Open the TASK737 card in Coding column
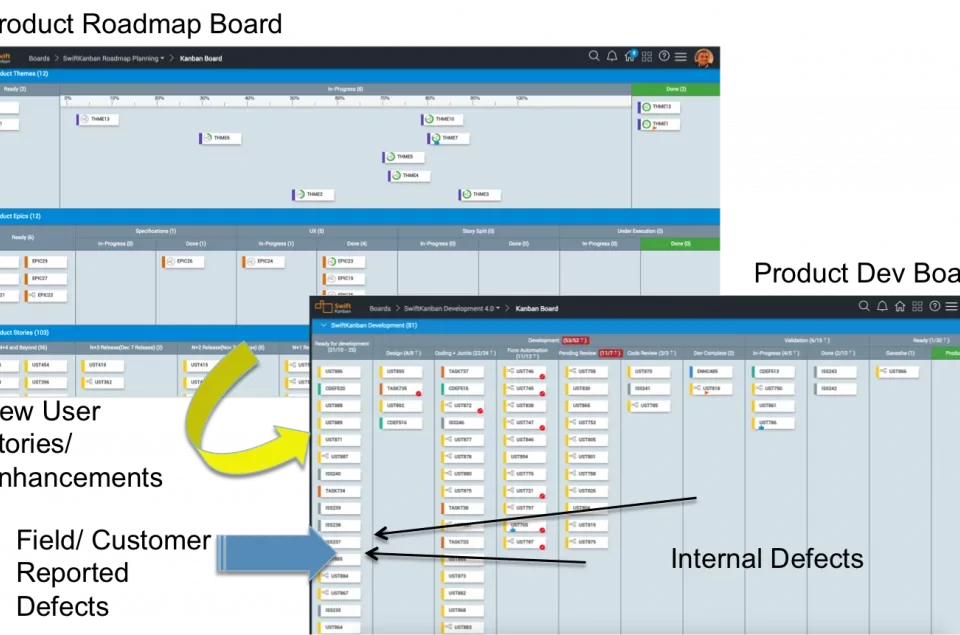The height and width of the screenshot is (635, 960). tap(462, 372)
